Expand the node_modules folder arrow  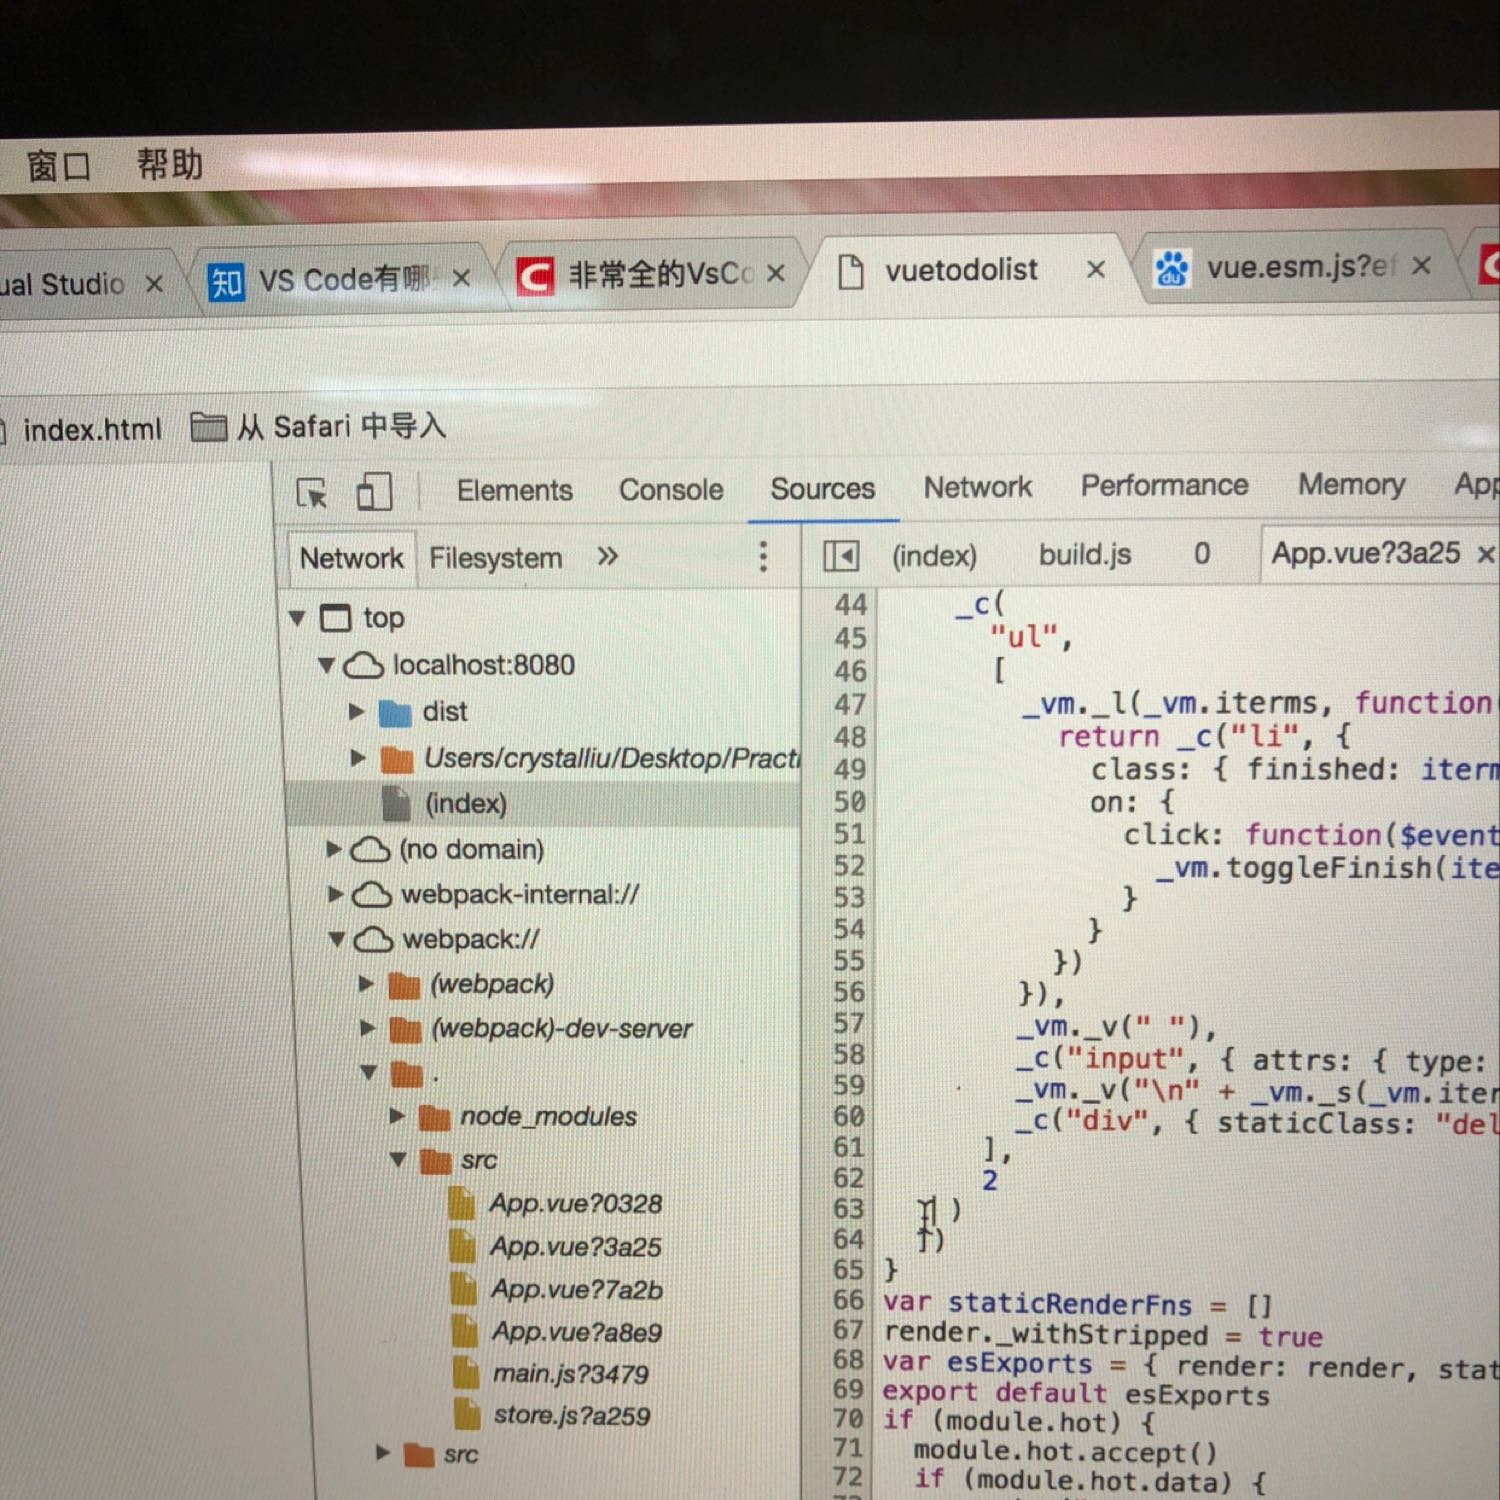point(397,1116)
